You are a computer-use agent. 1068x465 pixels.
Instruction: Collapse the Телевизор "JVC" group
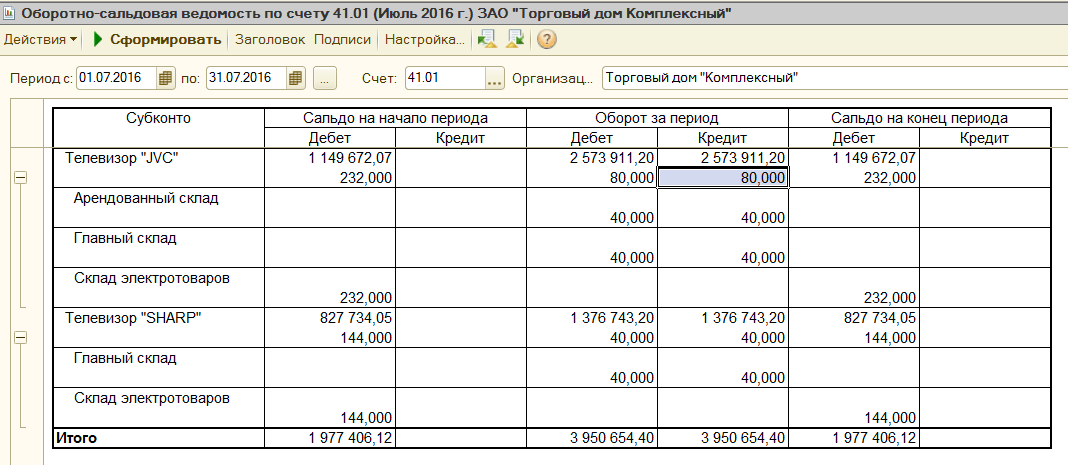click(x=20, y=177)
